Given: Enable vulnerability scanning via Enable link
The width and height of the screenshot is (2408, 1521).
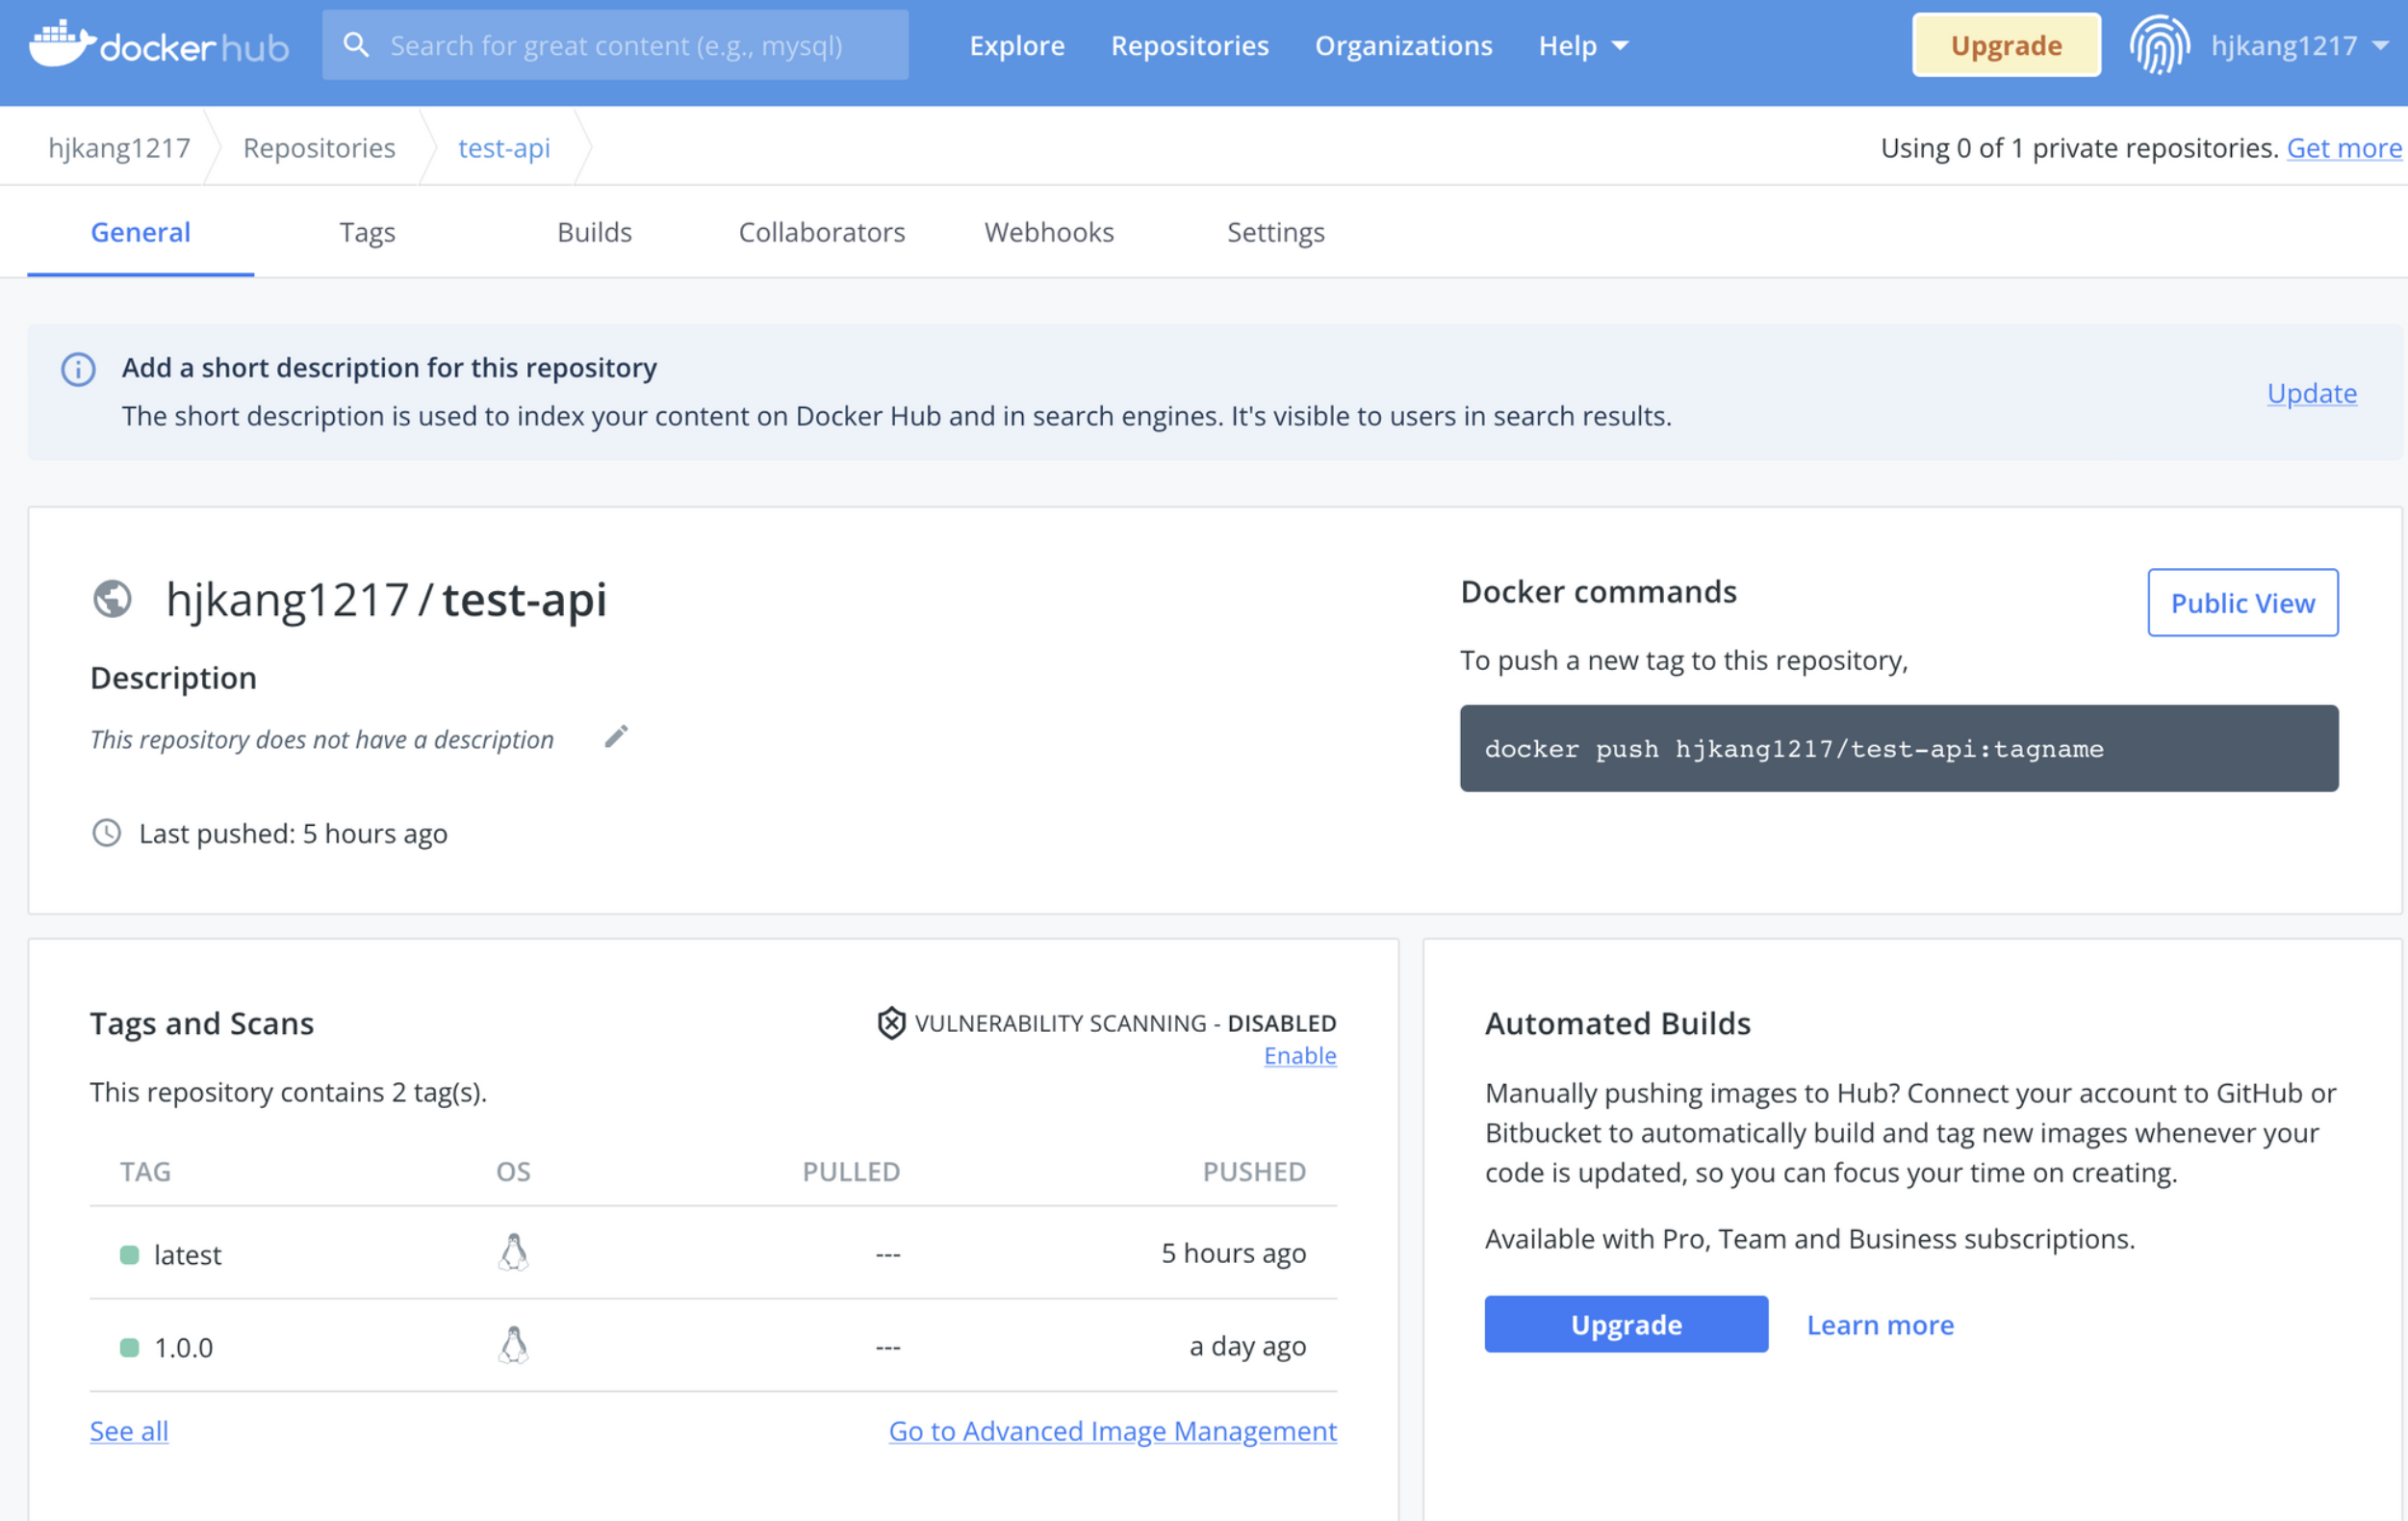Looking at the screenshot, I should click(x=1300, y=1055).
